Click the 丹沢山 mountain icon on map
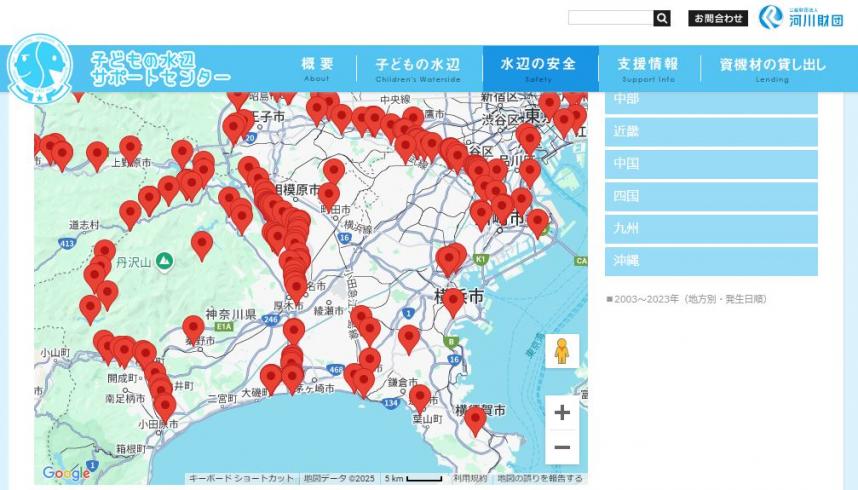Viewport: 858px width, 490px height. 164,262
